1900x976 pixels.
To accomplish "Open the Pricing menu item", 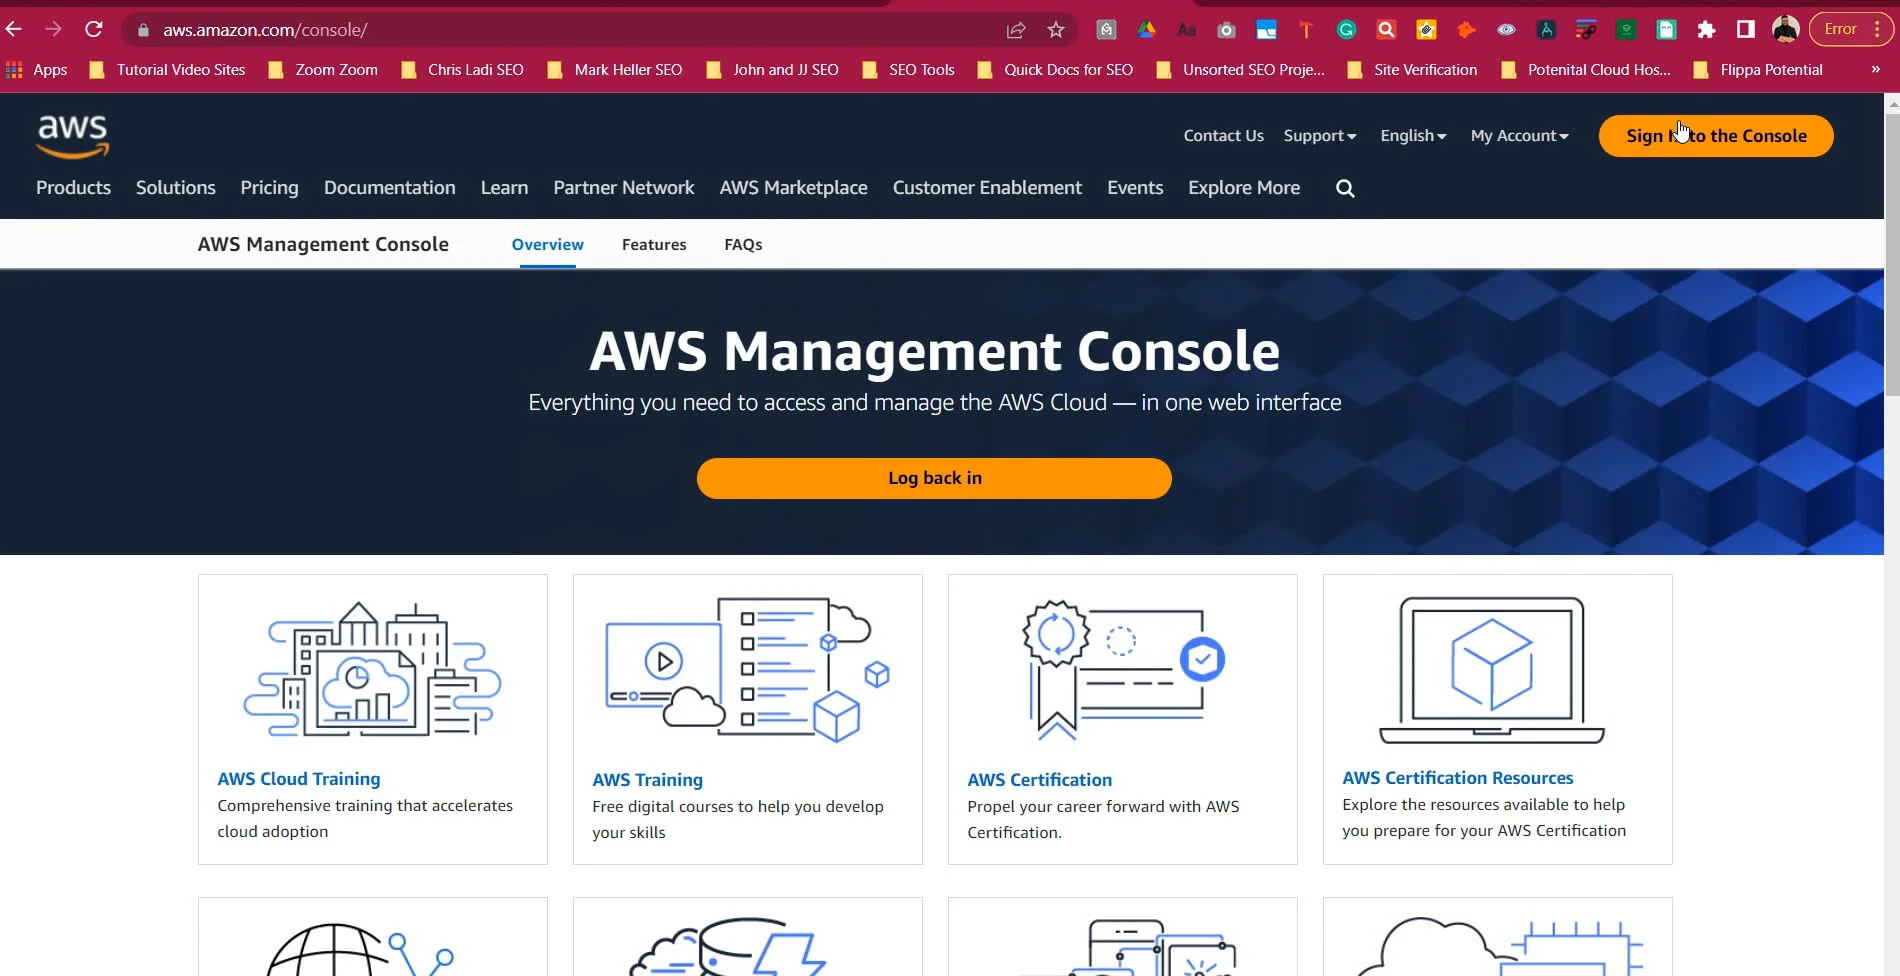I will [x=269, y=188].
